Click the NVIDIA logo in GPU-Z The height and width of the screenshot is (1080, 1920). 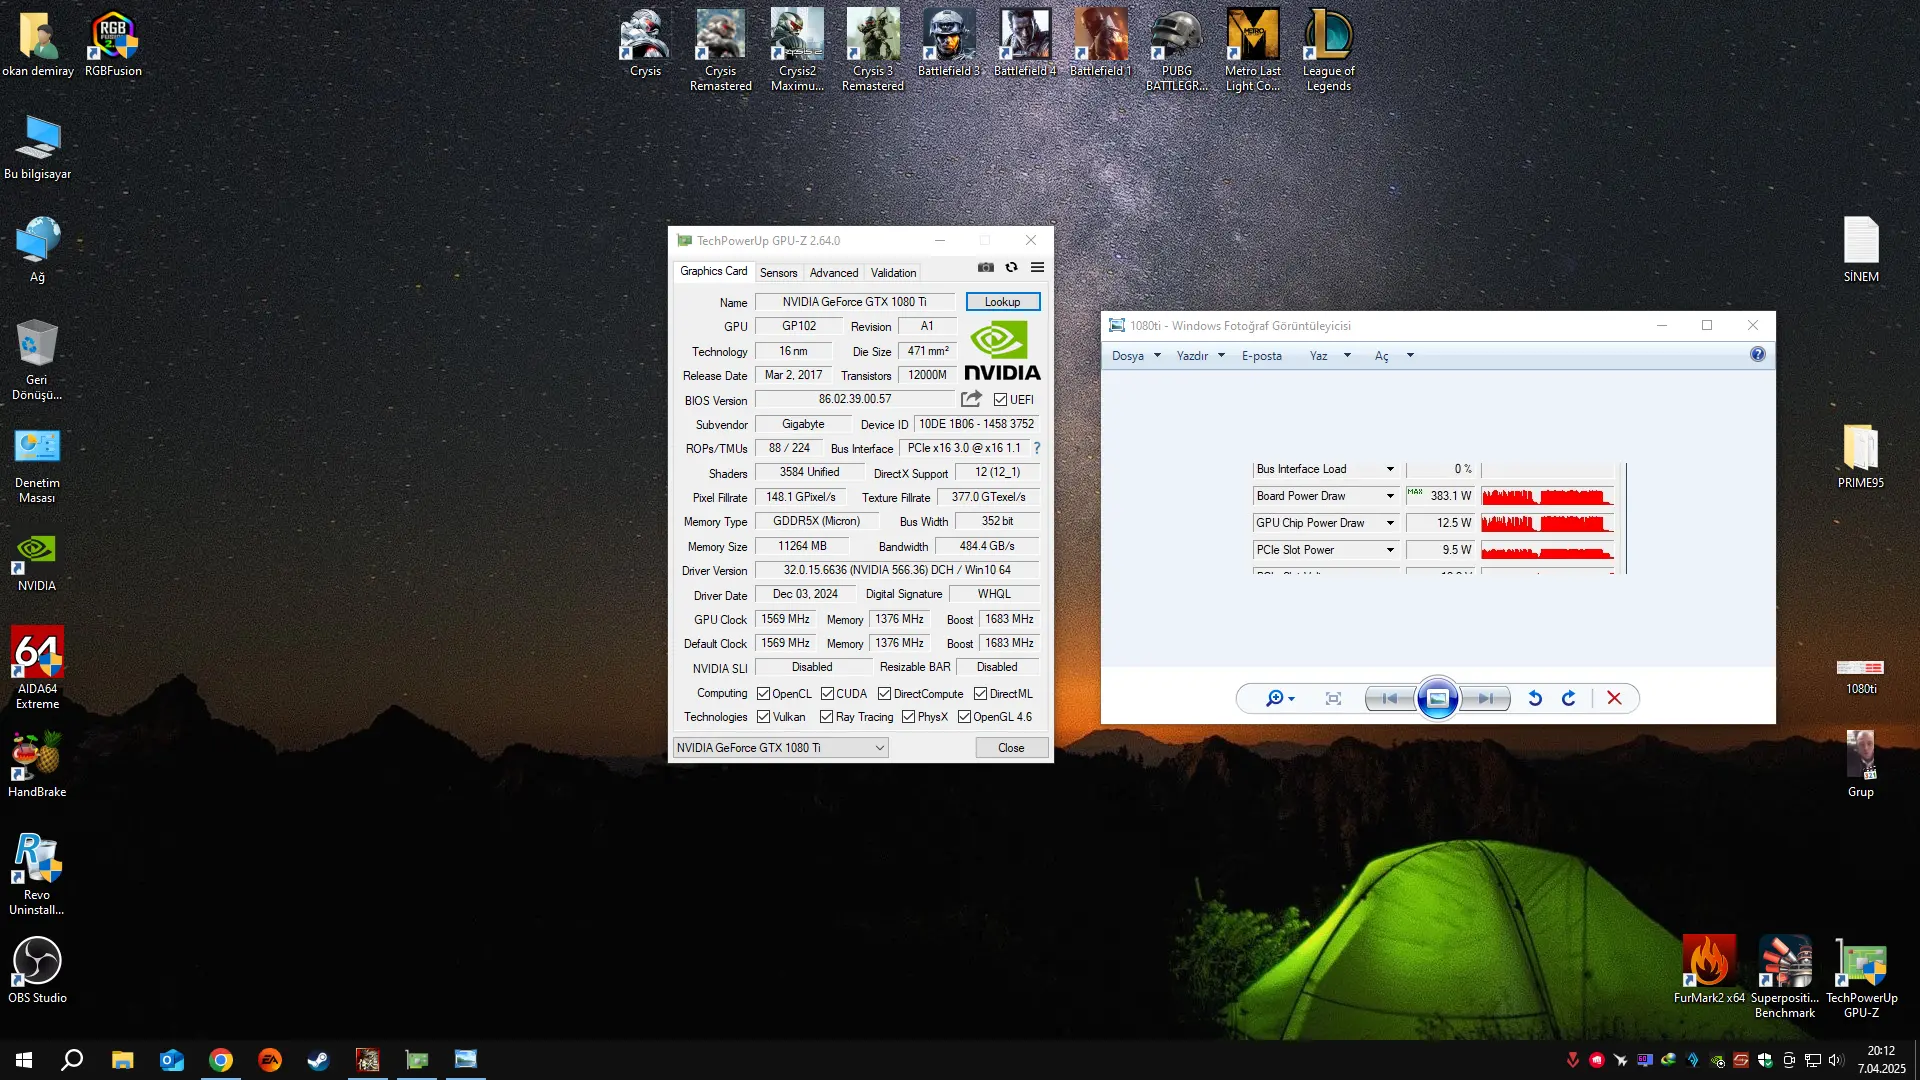tap(1002, 350)
